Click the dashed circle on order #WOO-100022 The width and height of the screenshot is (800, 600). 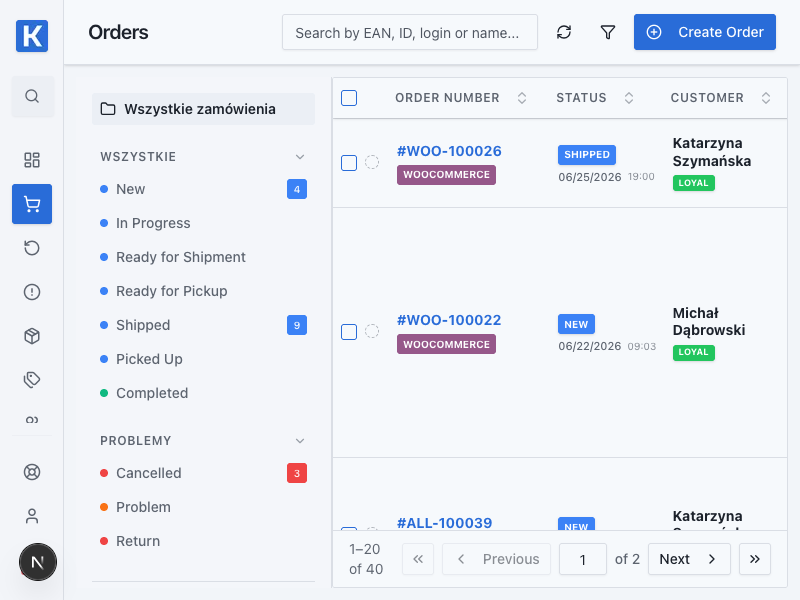pyautogui.click(x=372, y=331)
